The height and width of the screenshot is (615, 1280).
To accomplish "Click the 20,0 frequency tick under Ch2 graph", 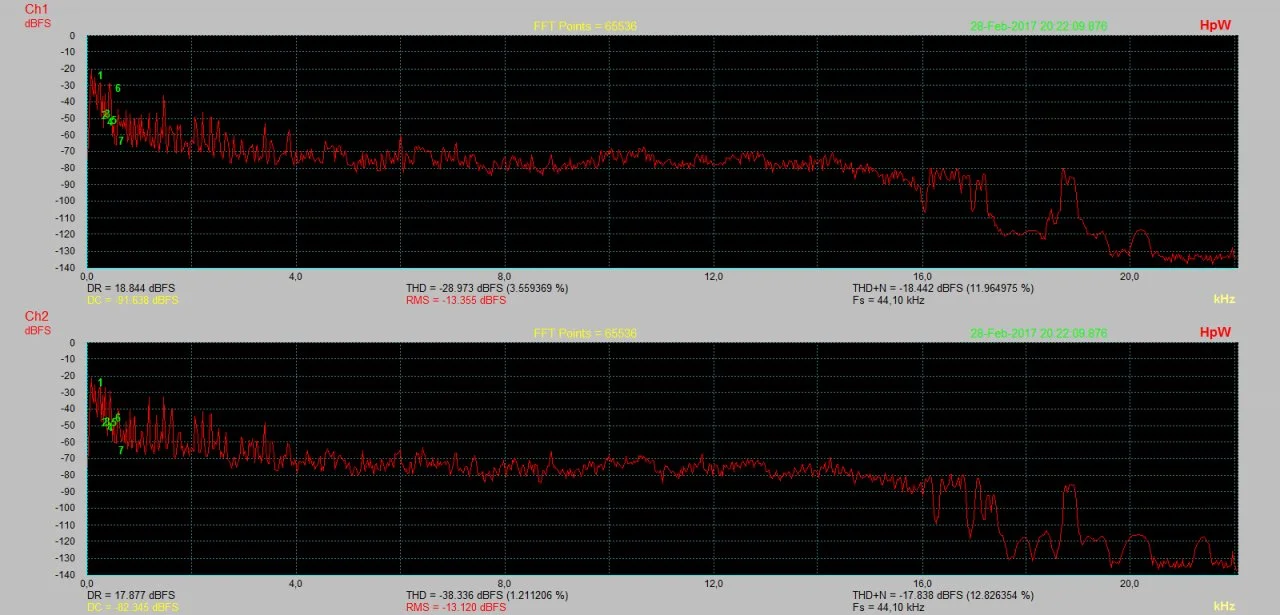I will click(x=1130, y=583).
